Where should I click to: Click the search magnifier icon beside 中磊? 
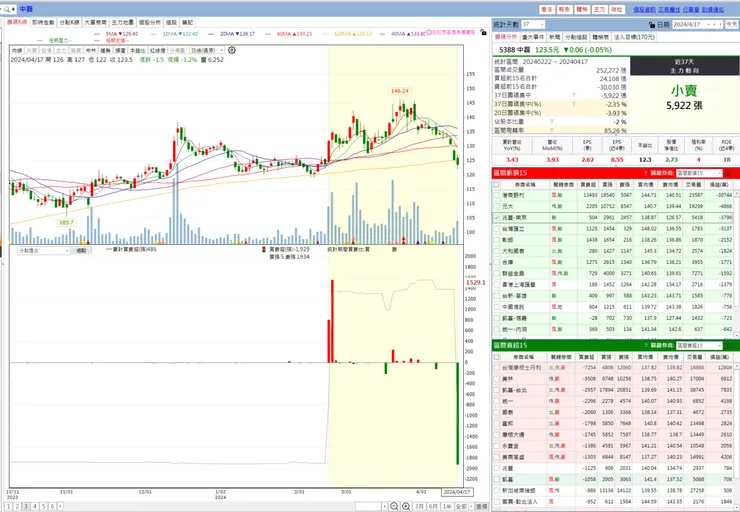pyautogui.click(x=7, y=9)
